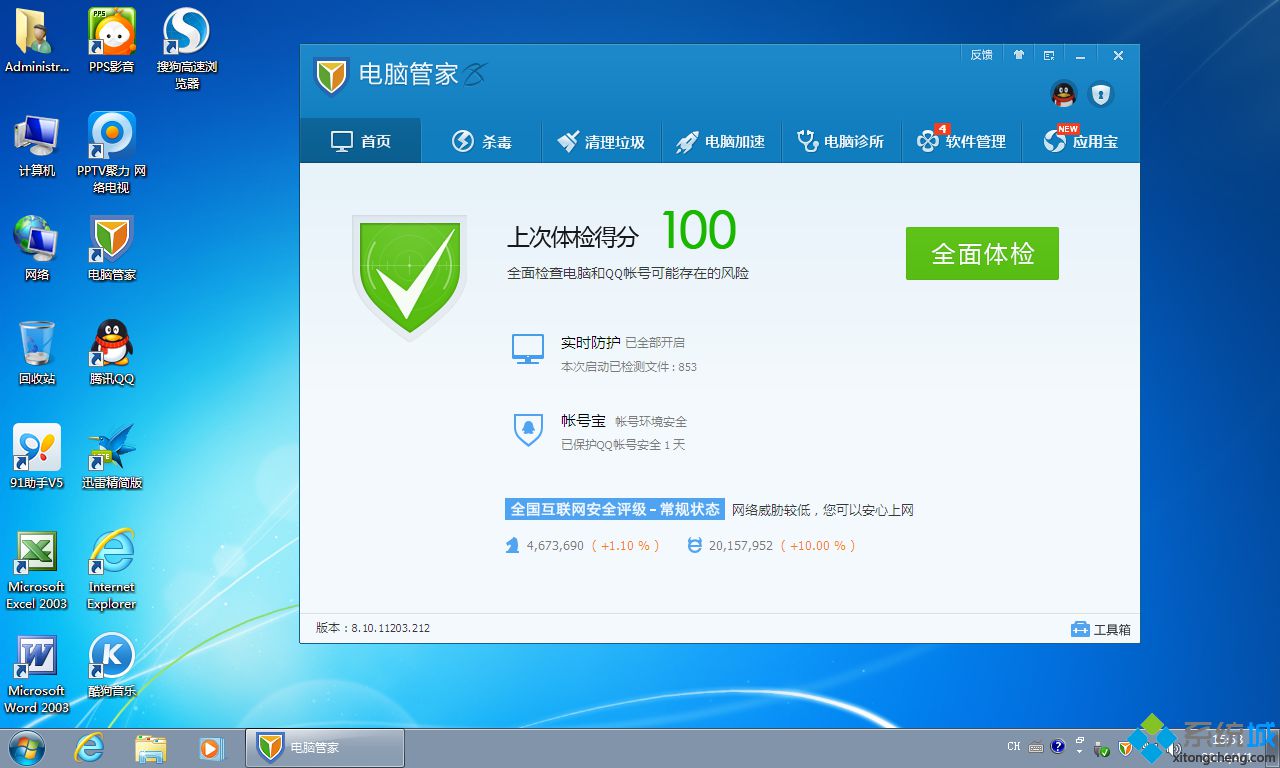Click the CH language indicator
This screenshot has width=1280, height=768.
(1014, 747)
